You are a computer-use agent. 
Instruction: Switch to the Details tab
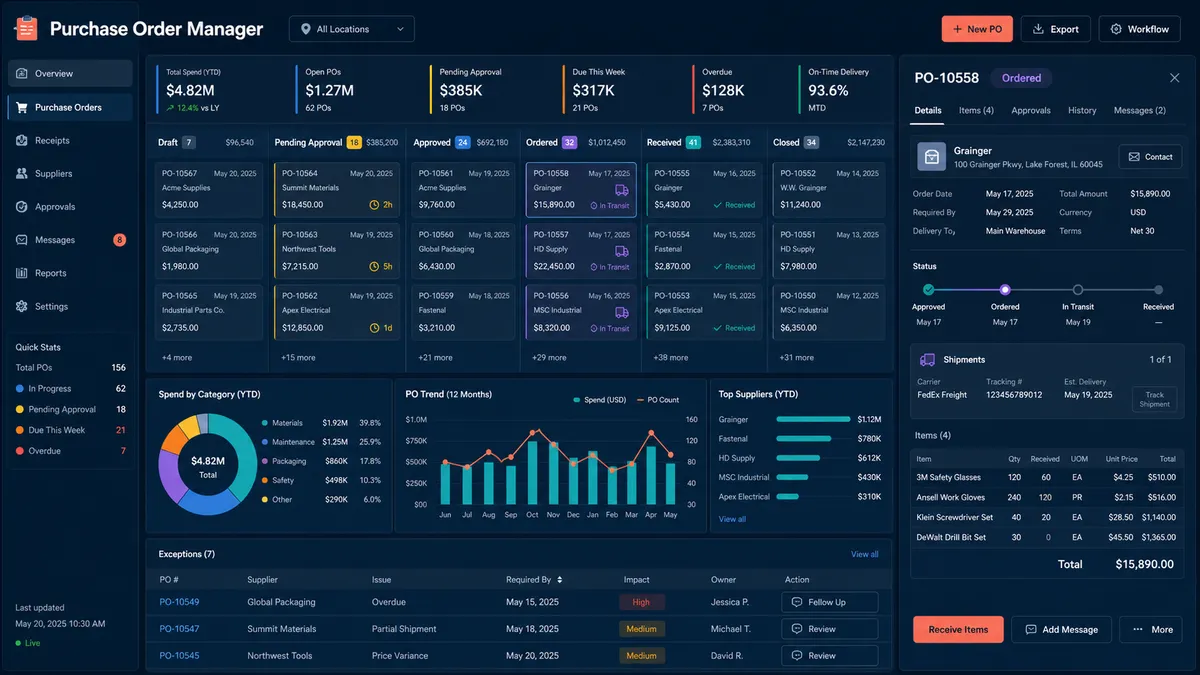click(x=928, y=111)
